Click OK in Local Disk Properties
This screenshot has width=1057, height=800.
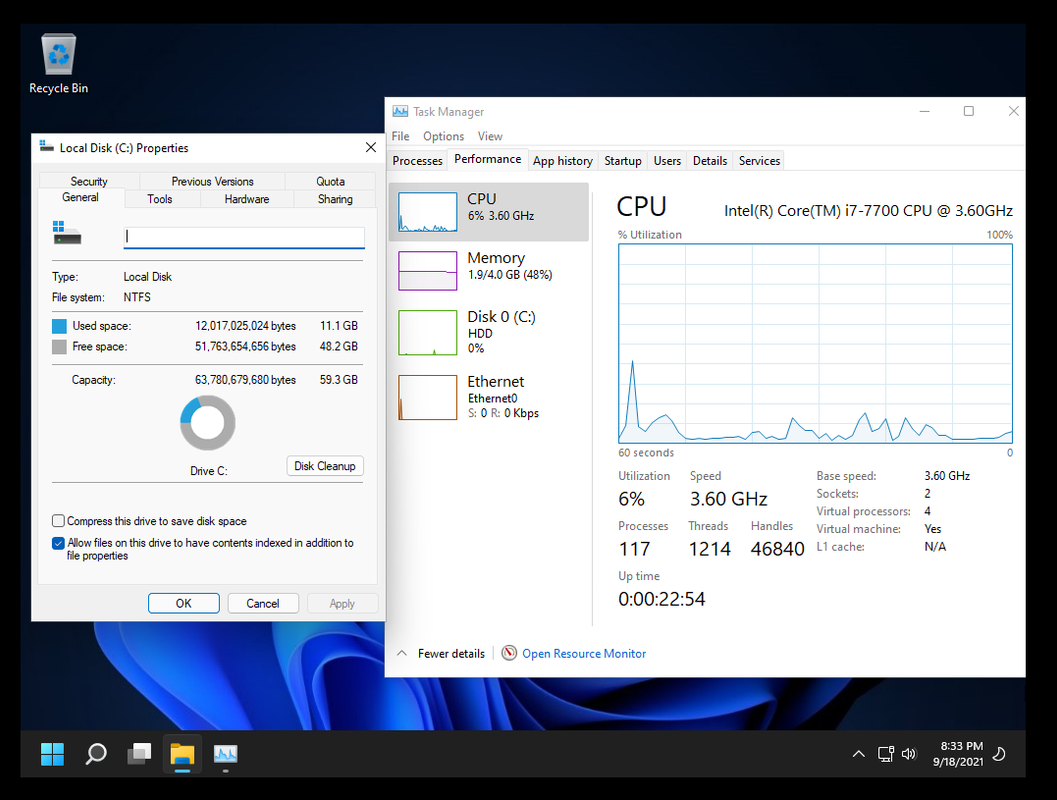point(183,603)
